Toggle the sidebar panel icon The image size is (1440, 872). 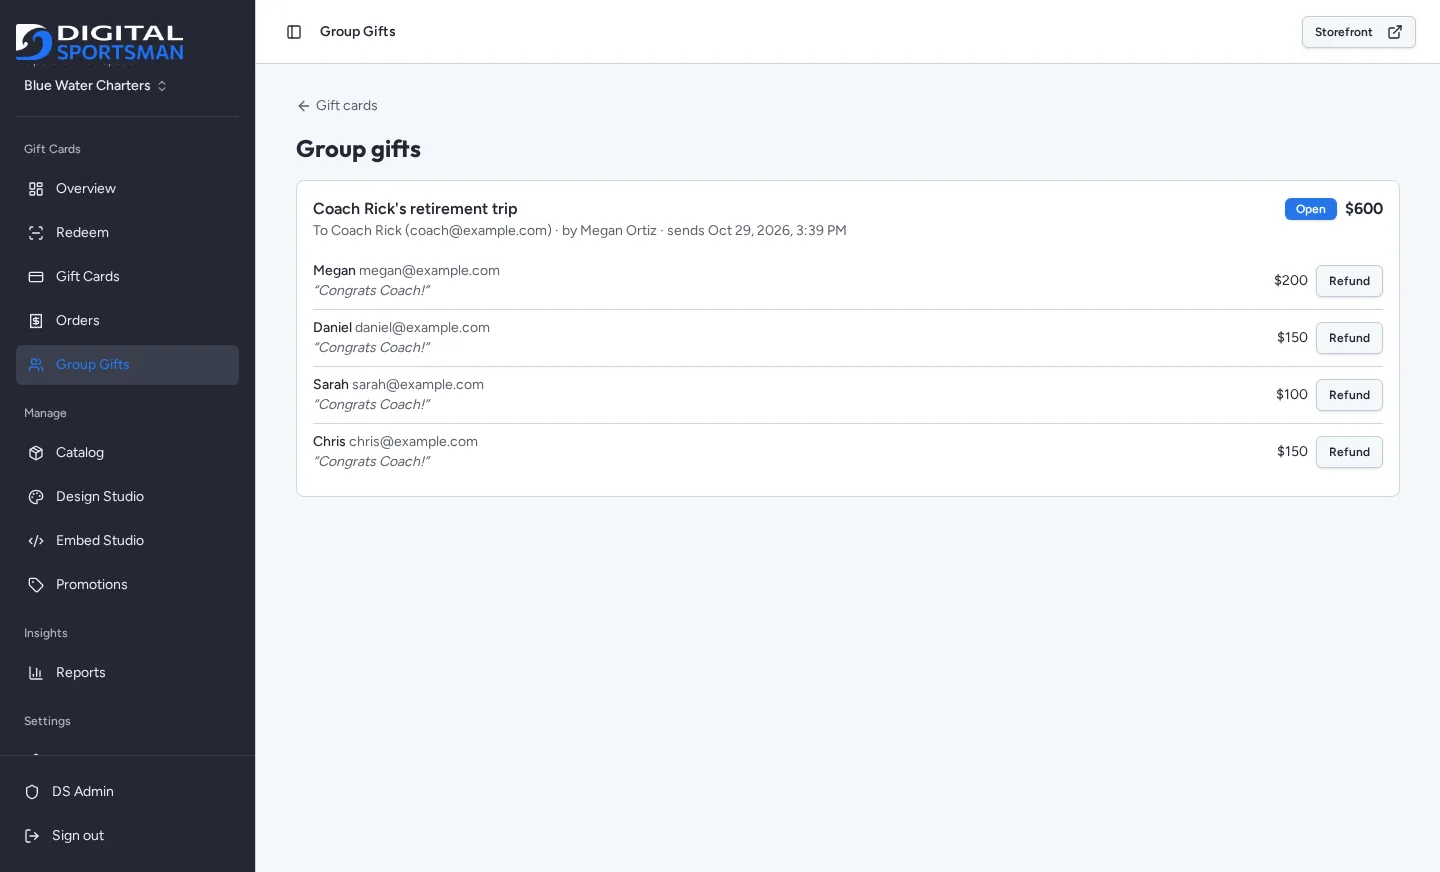[294, 32]
